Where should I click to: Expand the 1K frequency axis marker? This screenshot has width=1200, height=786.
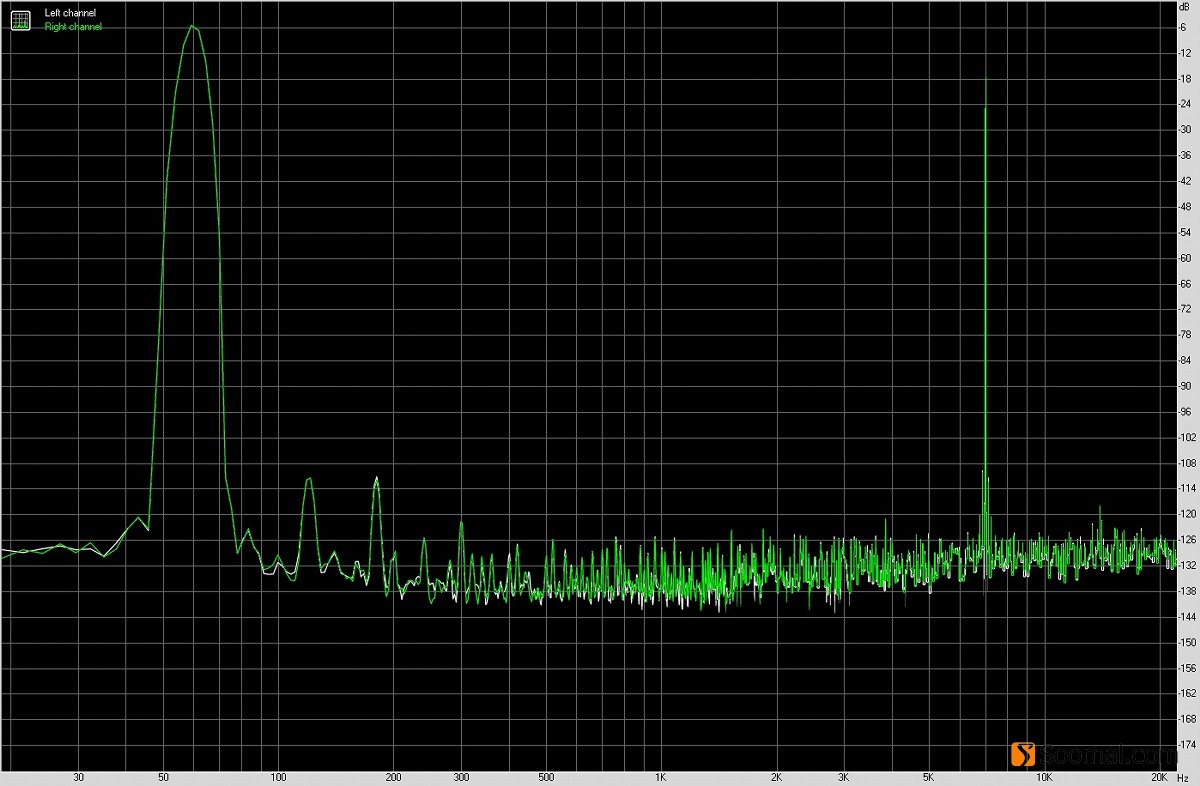pos(659,775)
